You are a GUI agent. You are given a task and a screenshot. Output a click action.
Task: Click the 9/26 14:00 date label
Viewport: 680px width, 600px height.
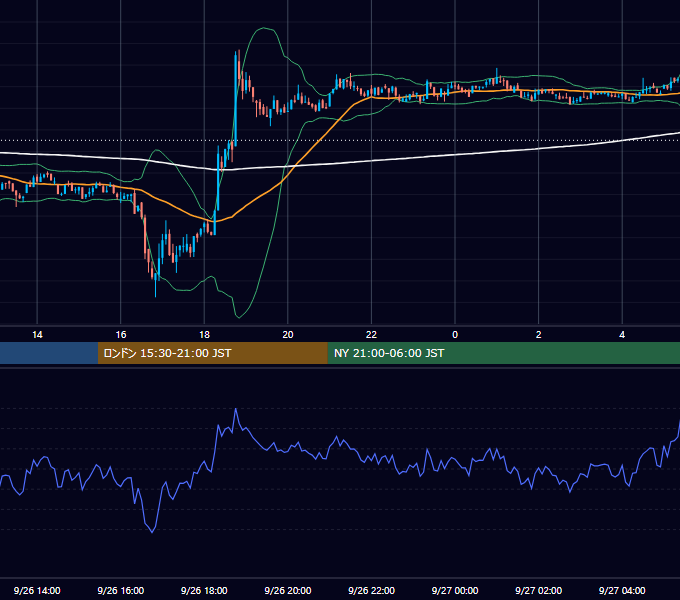(x=37, y=590)
